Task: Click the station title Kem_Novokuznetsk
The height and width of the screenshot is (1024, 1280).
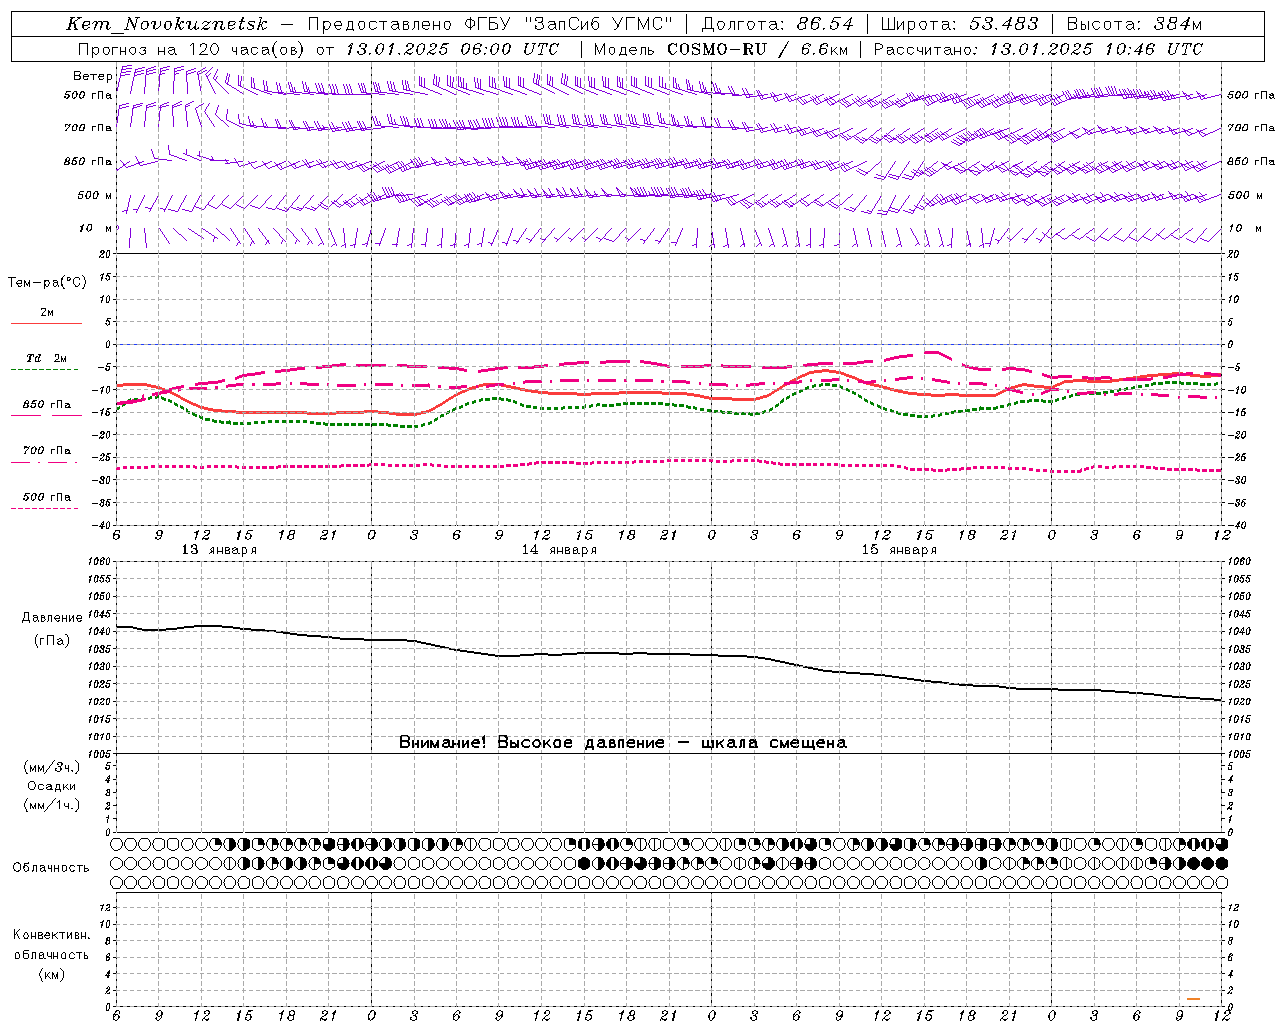Action: (x=167, y=24)
